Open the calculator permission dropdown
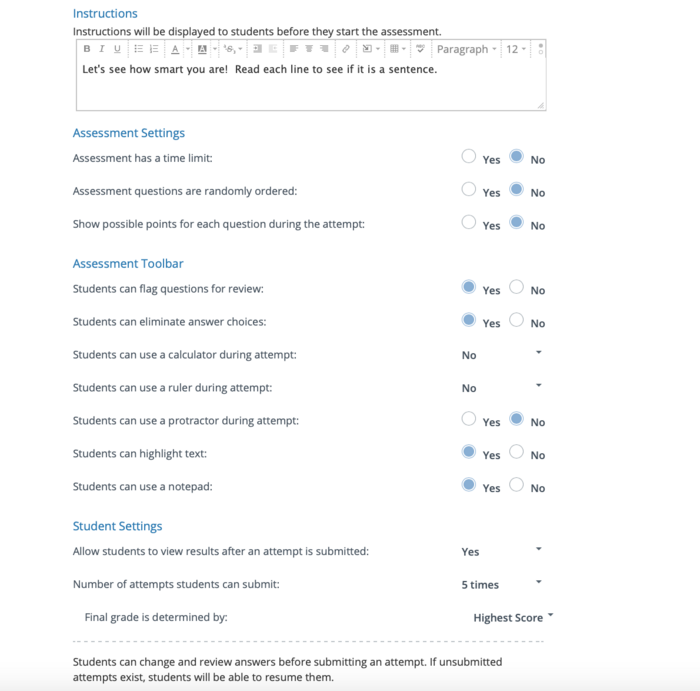The width and height of the screenshot is (700, 691). point(502,355)
